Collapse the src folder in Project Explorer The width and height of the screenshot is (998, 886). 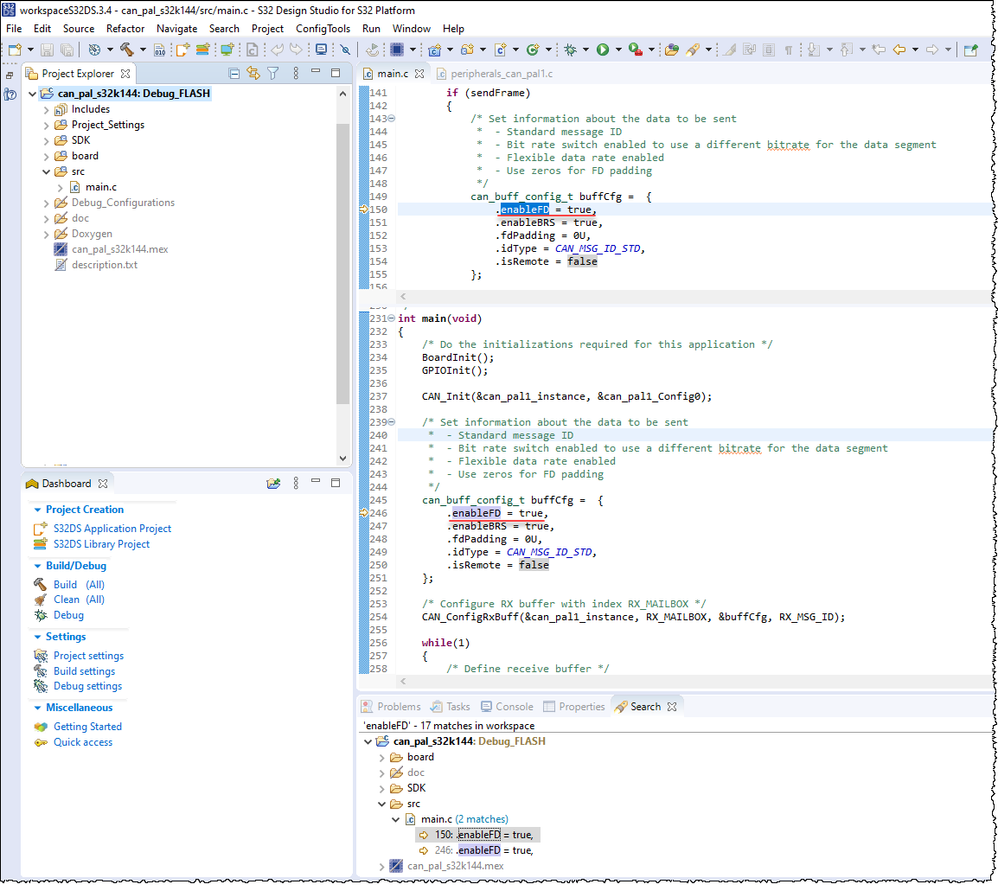46,172
